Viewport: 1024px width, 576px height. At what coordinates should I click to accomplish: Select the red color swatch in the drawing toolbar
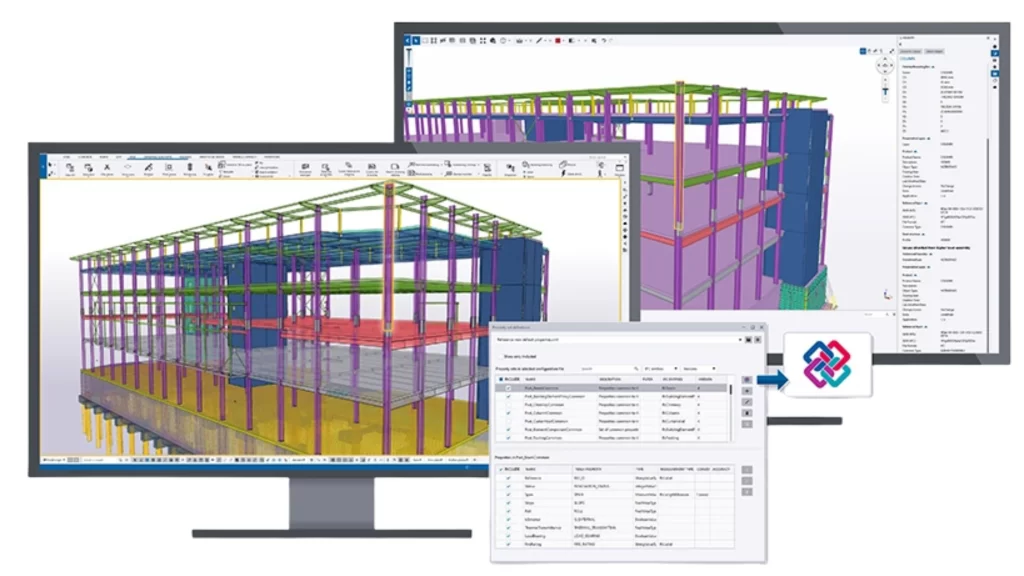point(558,40)
